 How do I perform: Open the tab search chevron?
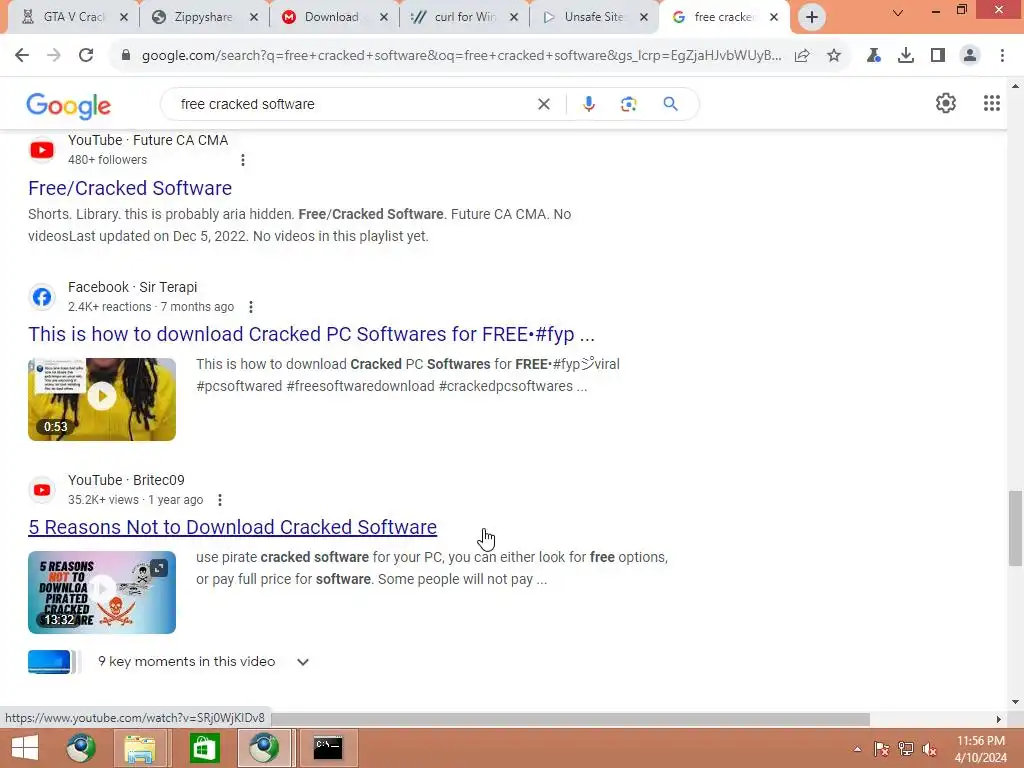coord(898,12)
